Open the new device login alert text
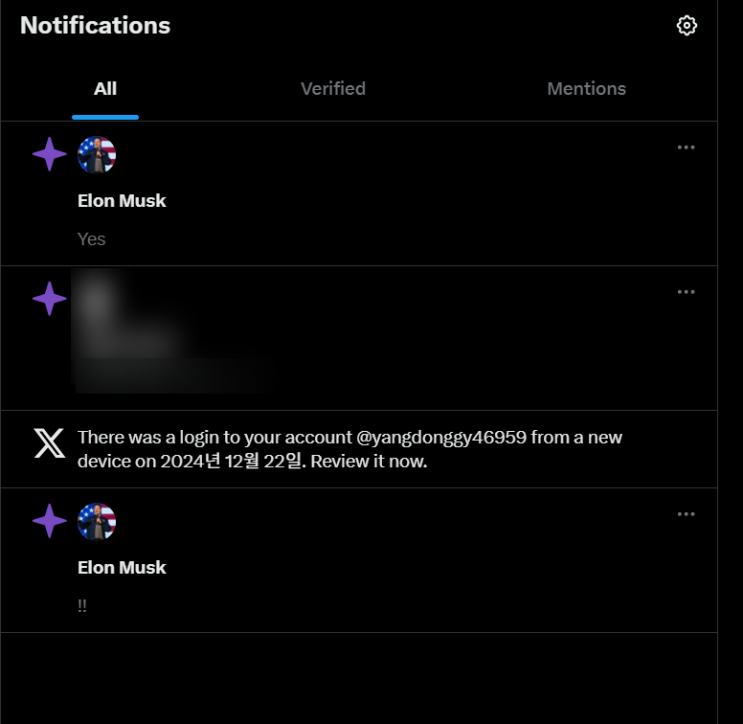743x724 pixels. click(x=350, y=449)
